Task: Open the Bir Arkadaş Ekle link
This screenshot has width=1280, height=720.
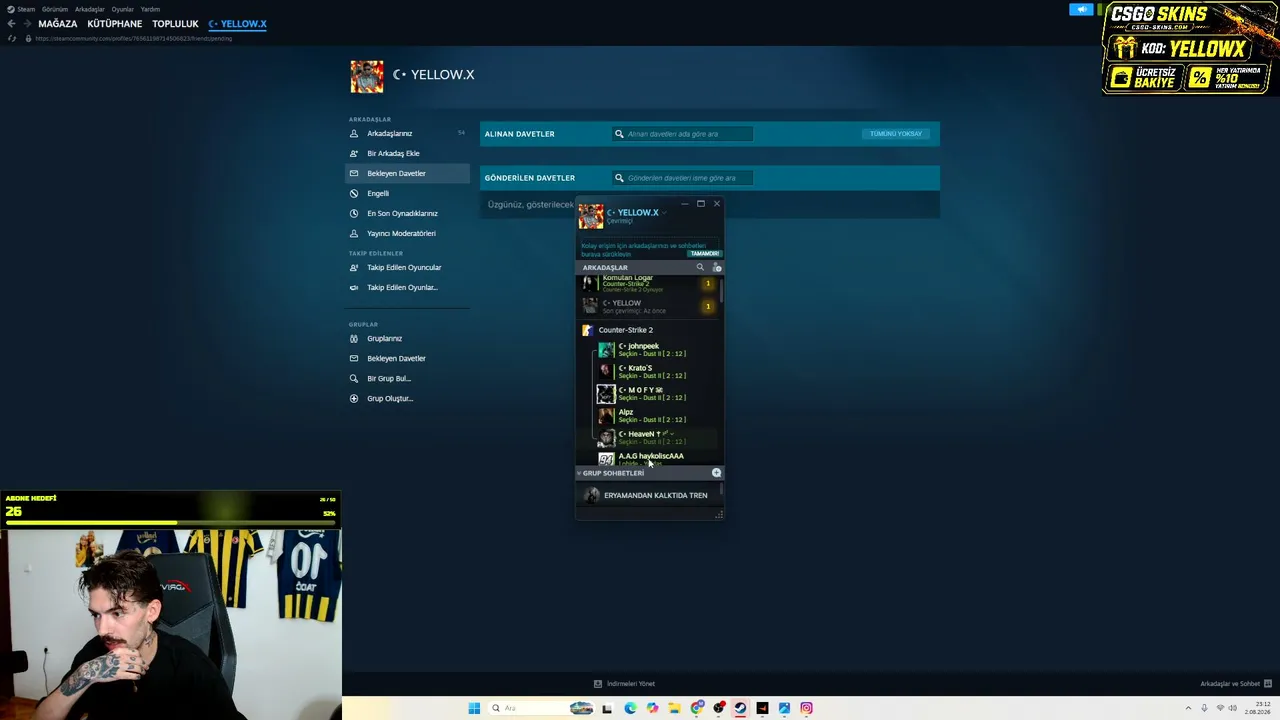Action: (x=393, y=153)
